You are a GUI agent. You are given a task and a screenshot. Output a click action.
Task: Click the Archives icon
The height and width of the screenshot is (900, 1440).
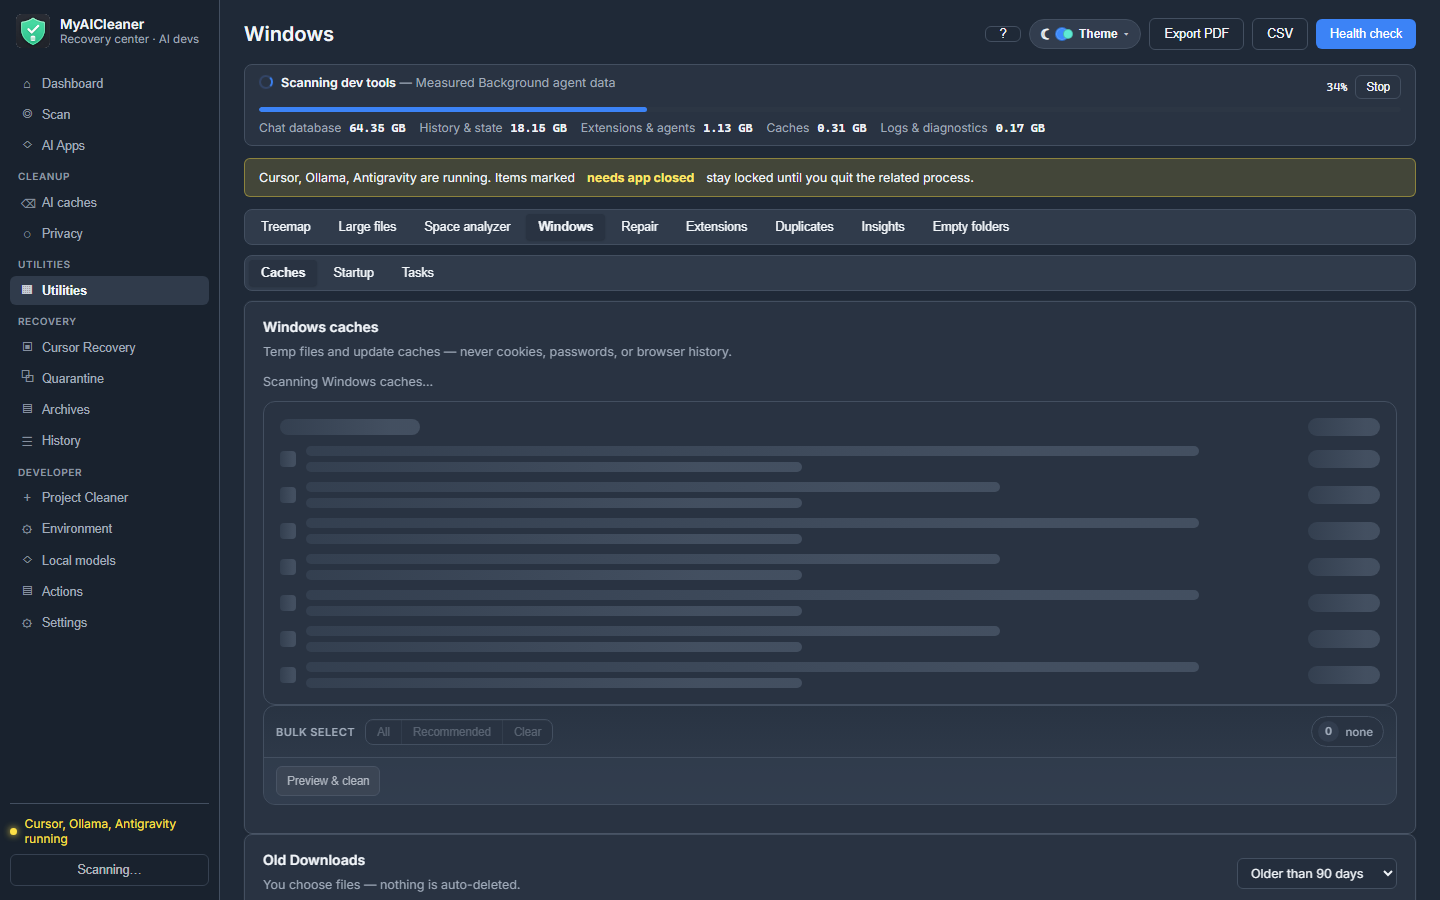click(x=27, y=409)
